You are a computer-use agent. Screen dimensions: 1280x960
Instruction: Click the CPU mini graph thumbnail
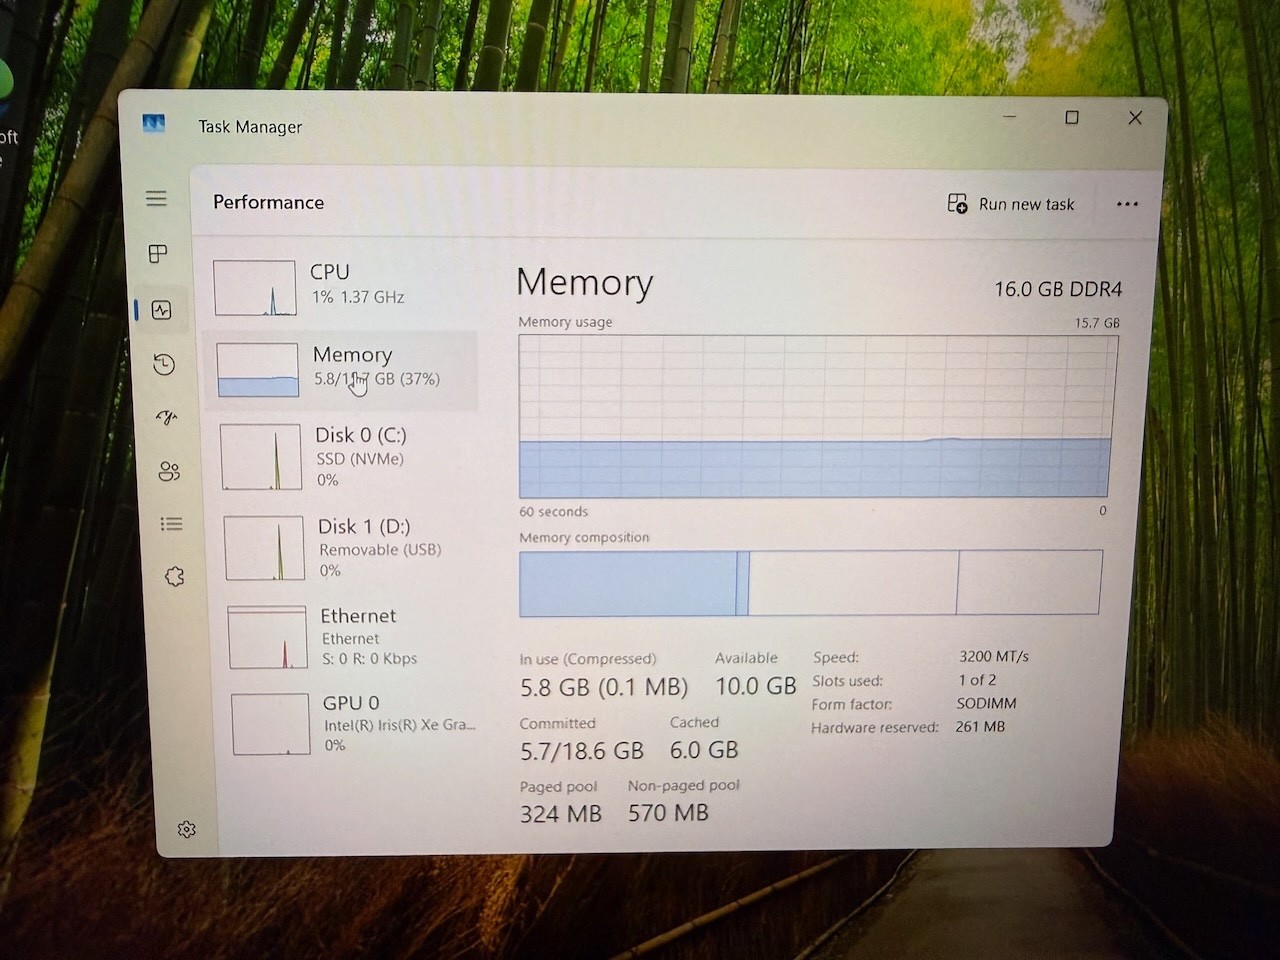point(254,288)
